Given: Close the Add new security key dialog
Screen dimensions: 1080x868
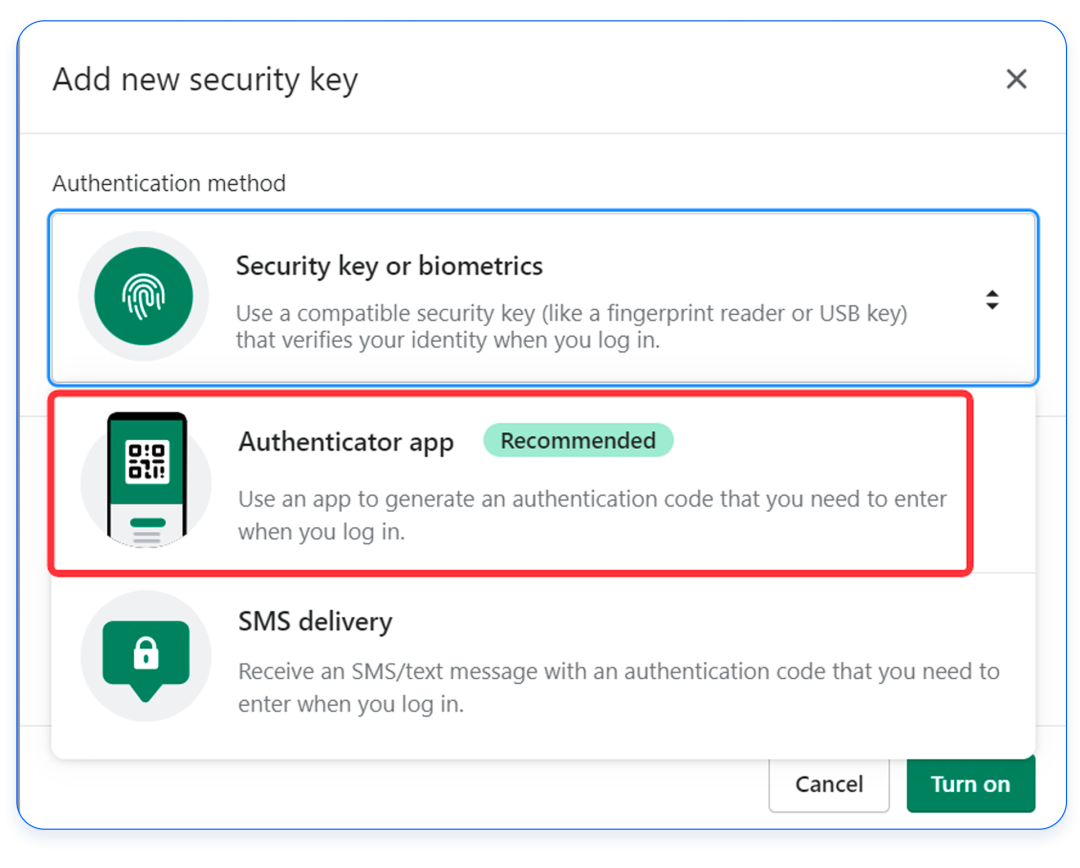Looking at the screenshot, I should [x=1016, y=79].
